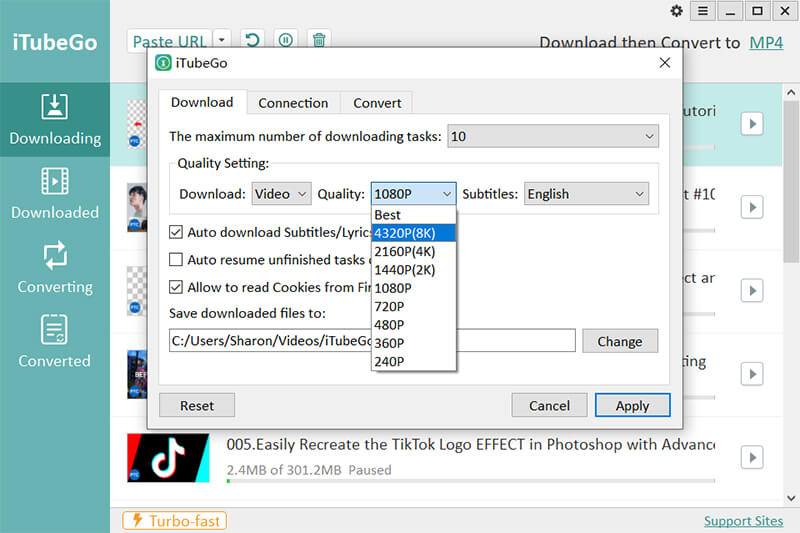
Task: Select 240P quality option
Action: pyautogui.click(x=413, y=362)
